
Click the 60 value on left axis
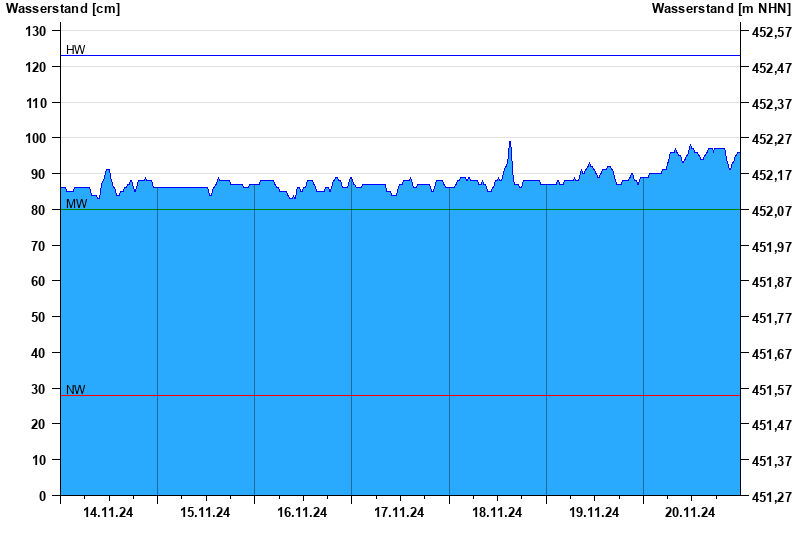pyautogui.click(x=38, y=282)
